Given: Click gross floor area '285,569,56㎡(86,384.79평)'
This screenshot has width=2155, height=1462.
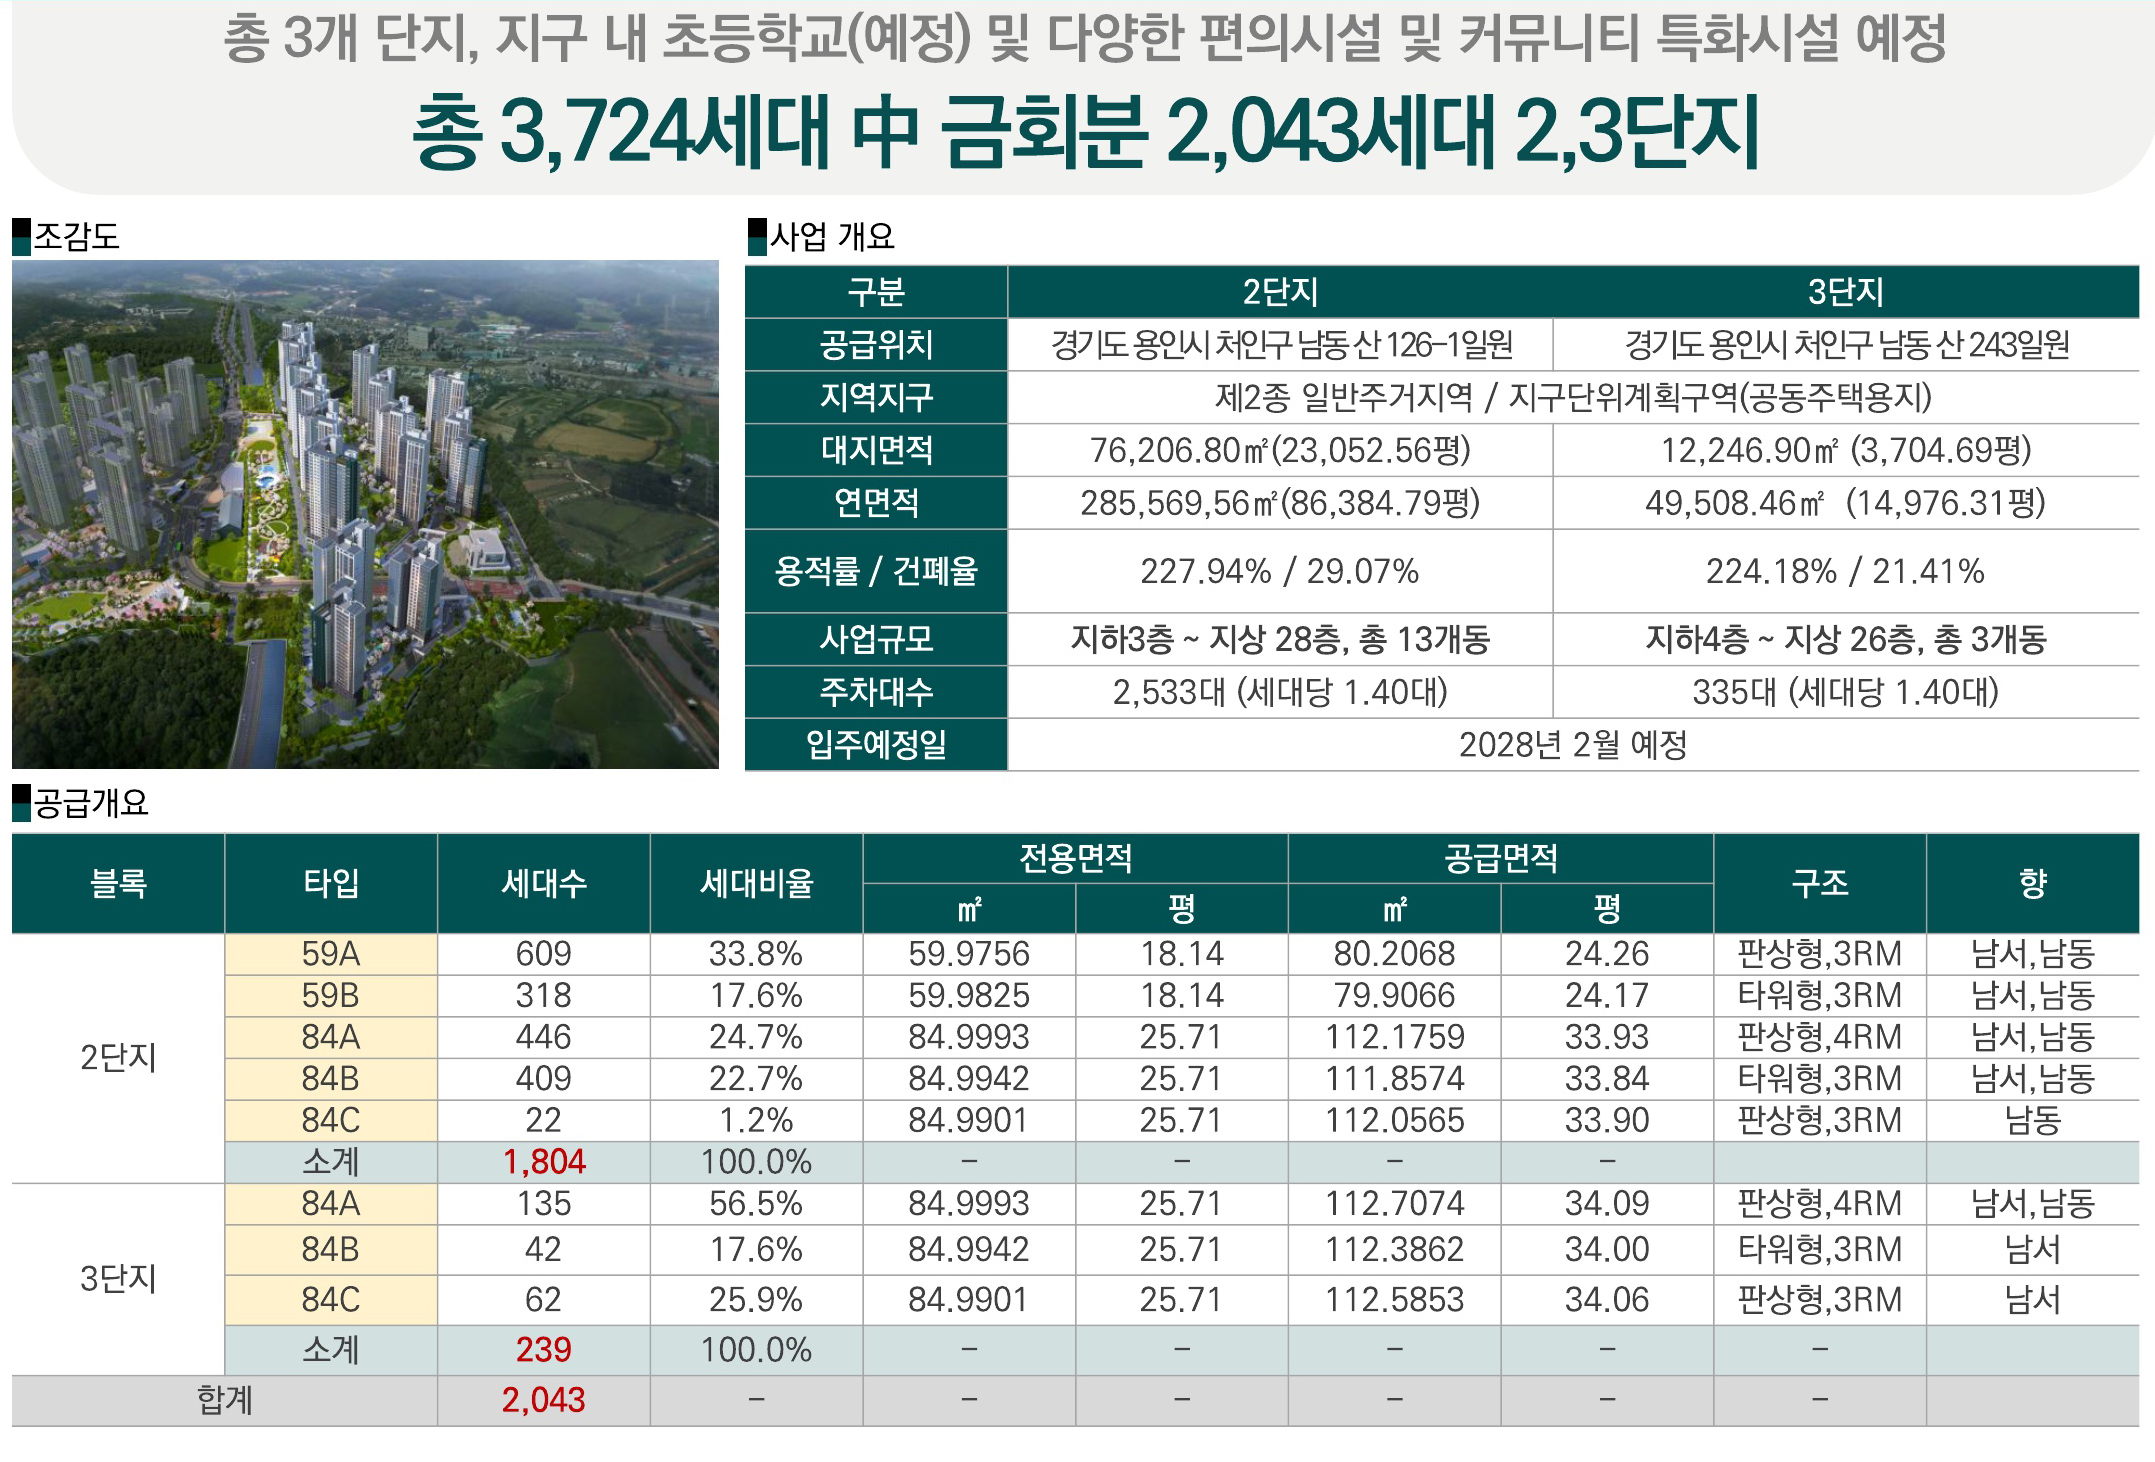Looking at the screenshot, I should pos(1280,502).
